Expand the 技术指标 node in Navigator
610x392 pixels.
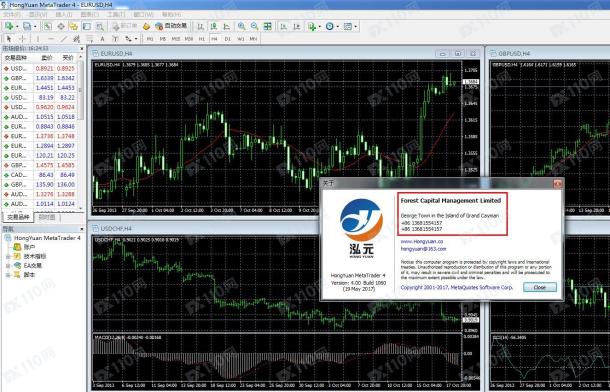pos(8,256)
